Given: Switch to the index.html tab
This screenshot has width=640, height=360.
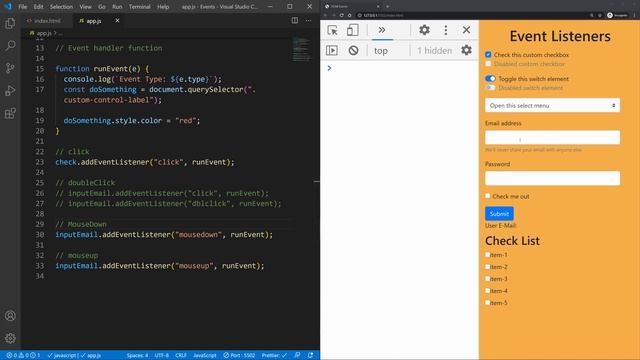Looking at the screenshot, I should 47,20.
